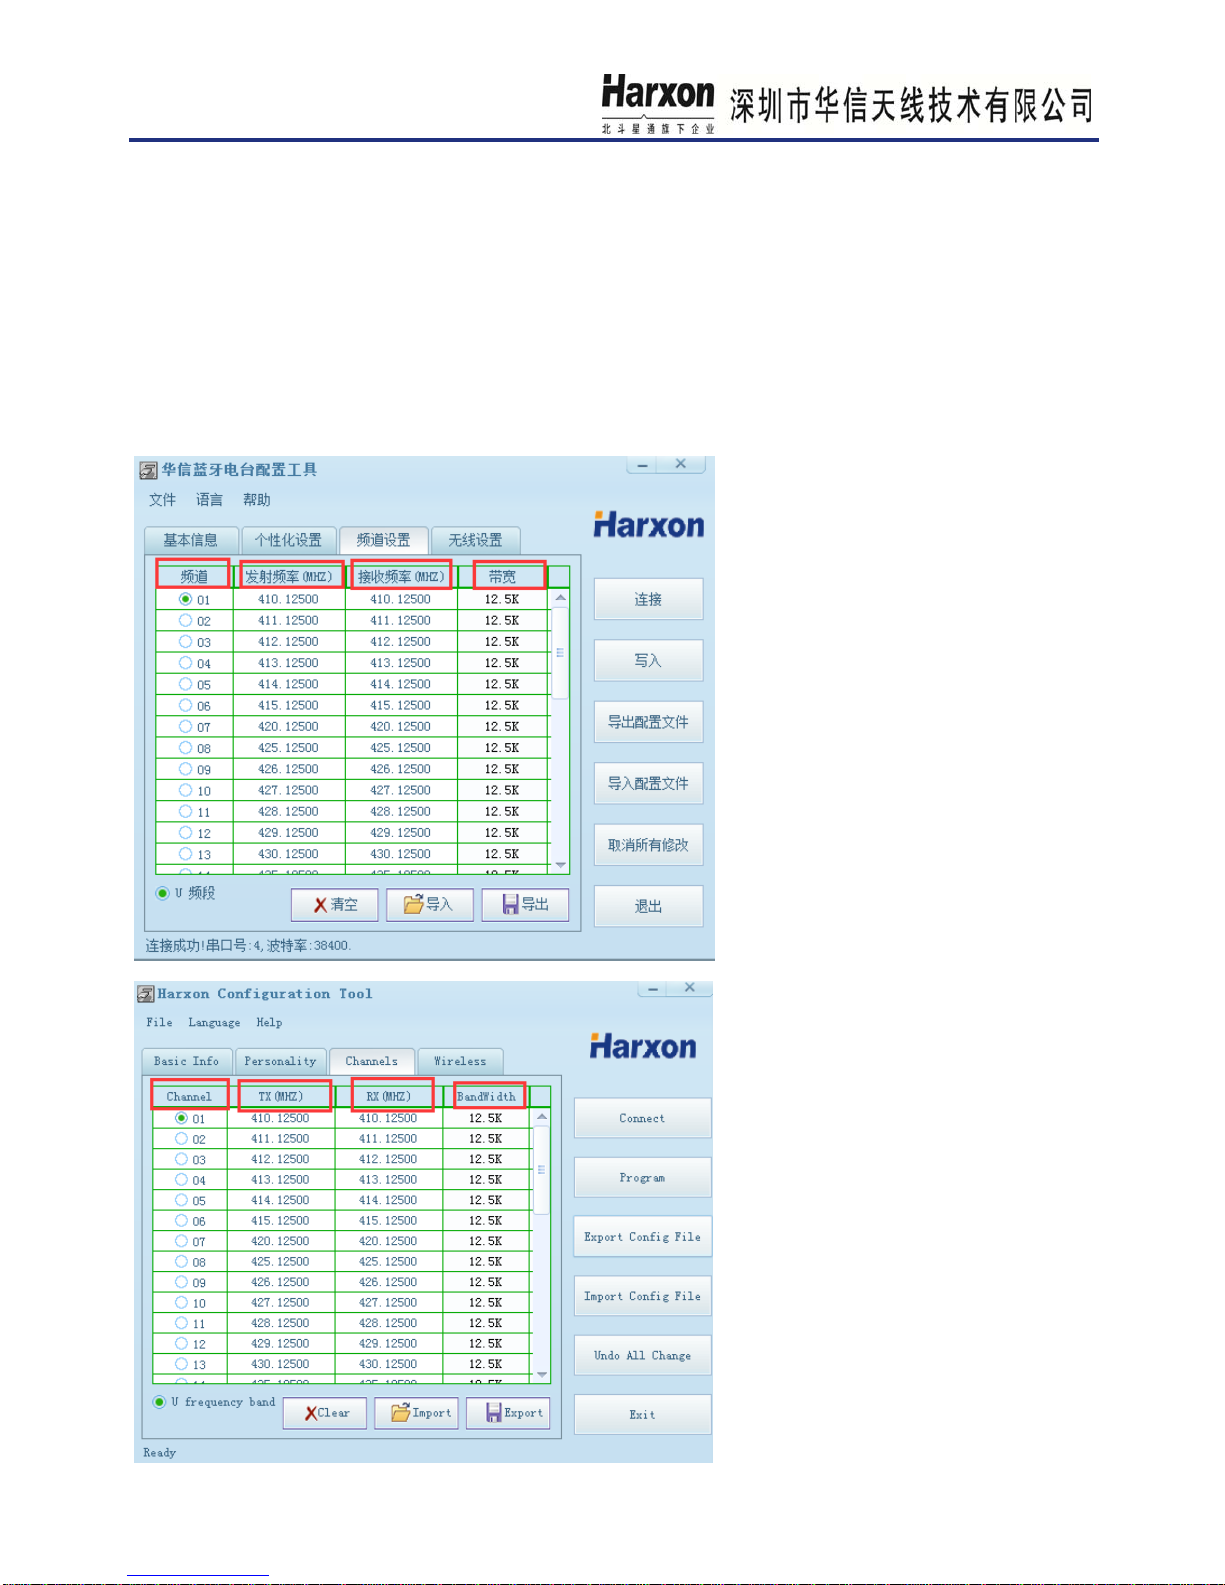Click the 发射频率(MHZ) column header
The height and width of the screenshot is (1585, 1225).
[289, 576]
